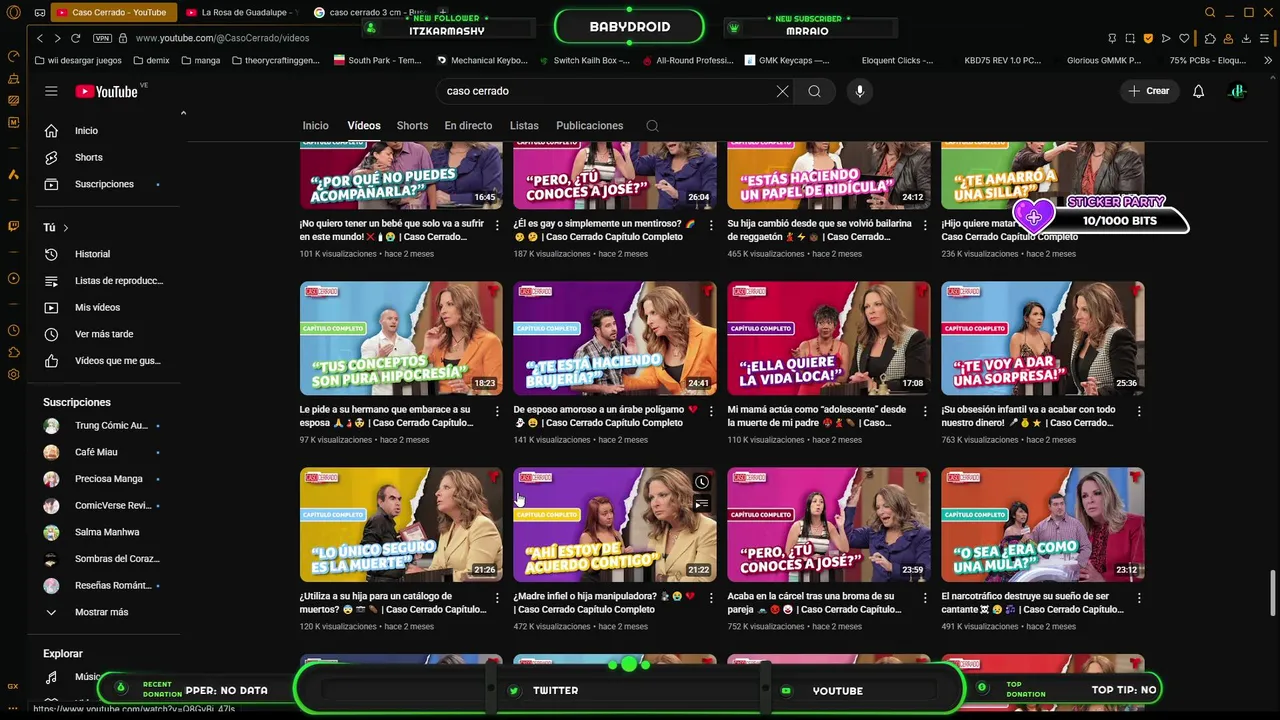Open 'LO ÚNICO SEGURO ES LA MUERTE' thumbnail
Image resolution: width=1280 pixels, height=720 pixels.
[401, 524]
